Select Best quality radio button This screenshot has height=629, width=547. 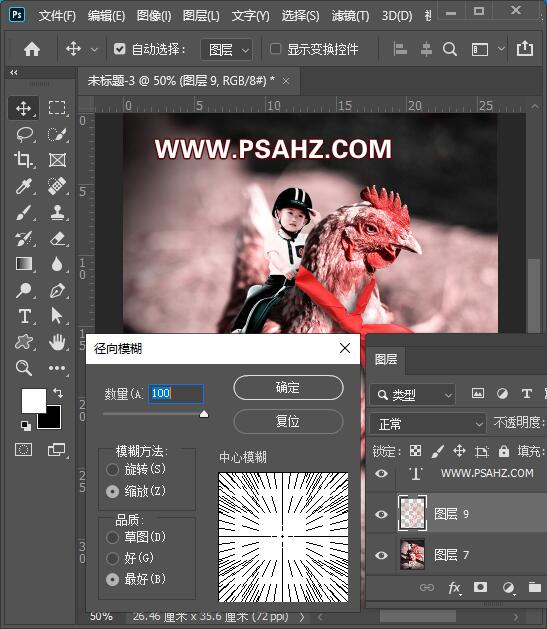pos(112,579)
